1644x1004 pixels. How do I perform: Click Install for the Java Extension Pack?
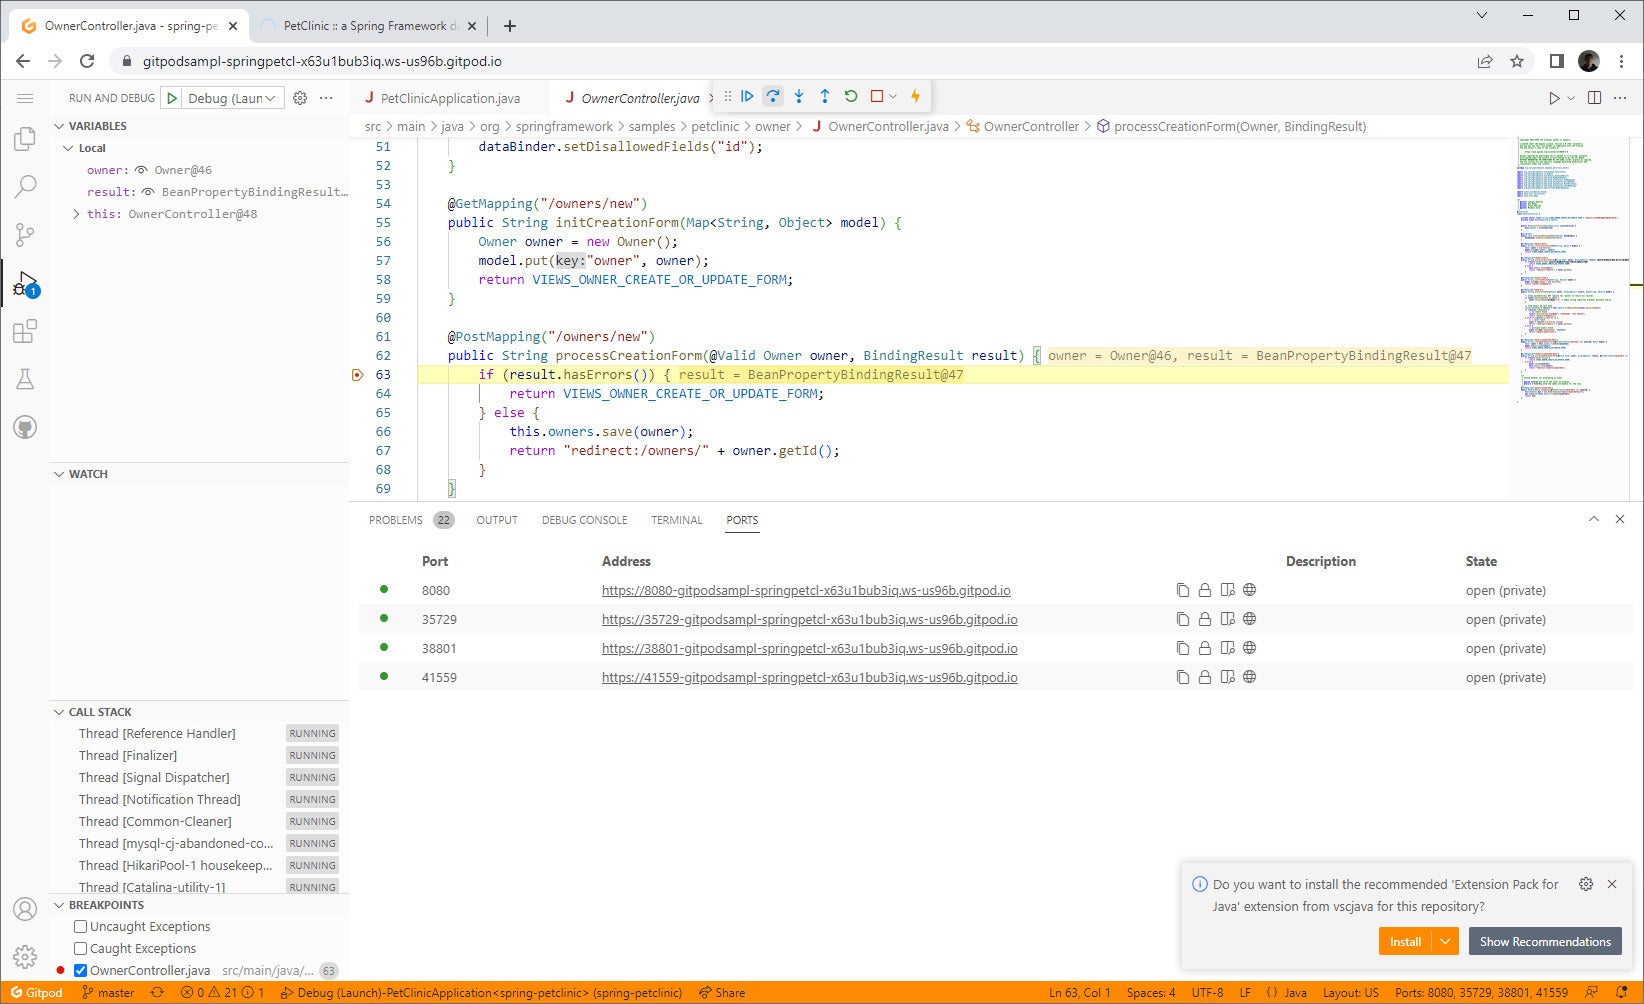[x=1406, y=941]
